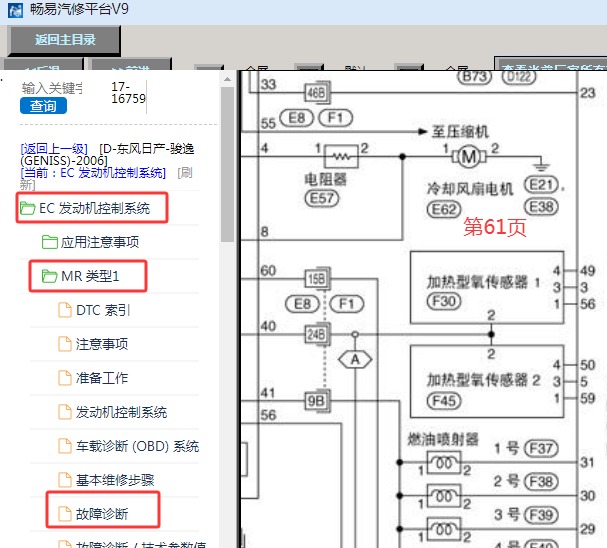Click the folder icon beside 应用注意事项

click(x=50, y=242)
